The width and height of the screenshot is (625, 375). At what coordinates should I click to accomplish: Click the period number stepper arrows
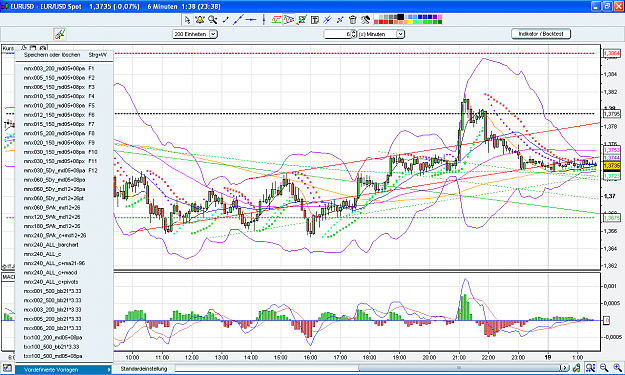(353, 34)
